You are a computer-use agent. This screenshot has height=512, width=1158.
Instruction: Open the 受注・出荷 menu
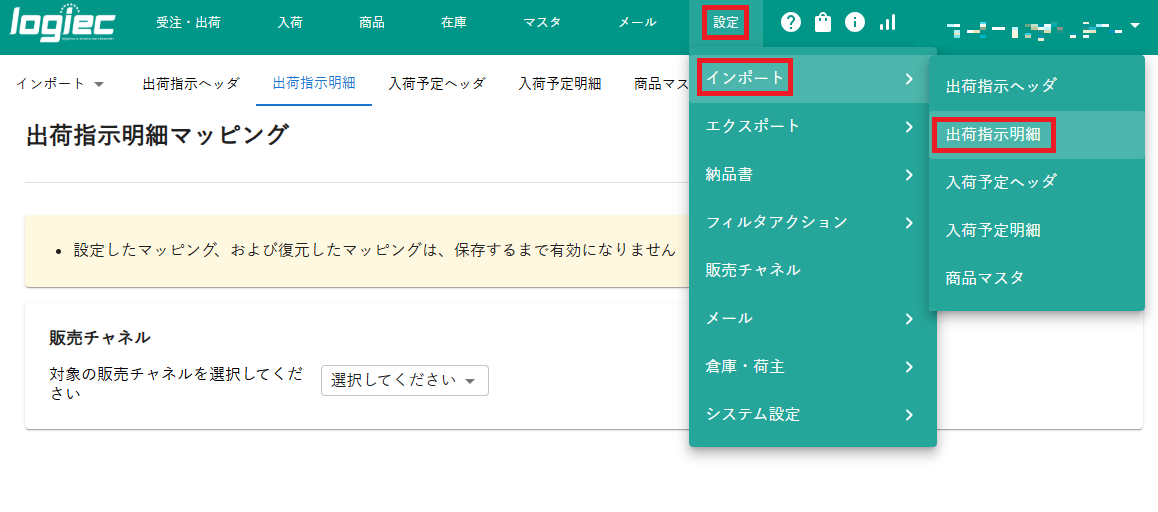pyautogui.click(x=188, y=23)
